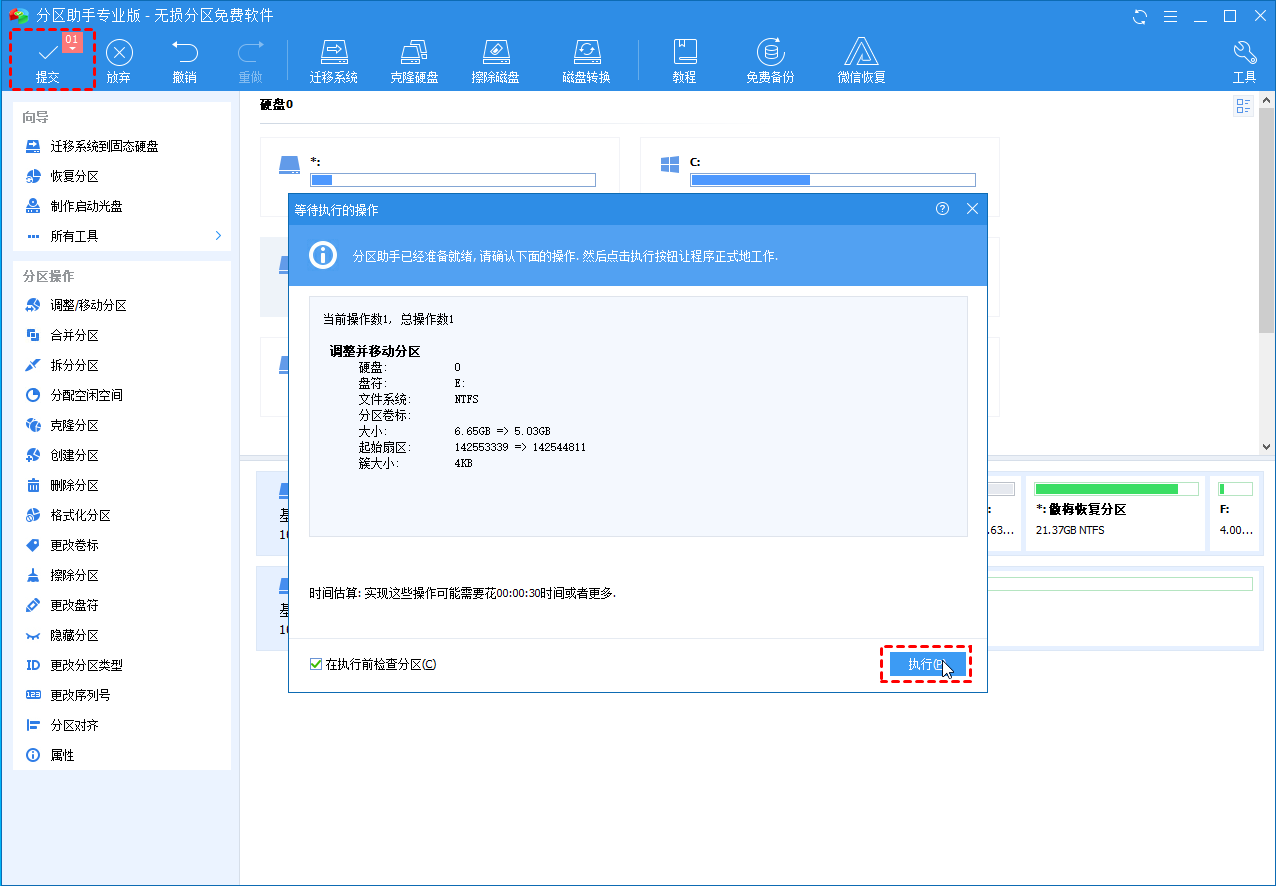Uncheck 在执行前检查分区 checkbox
This screenshot has height=886, width=1276.
pos(316,664)
